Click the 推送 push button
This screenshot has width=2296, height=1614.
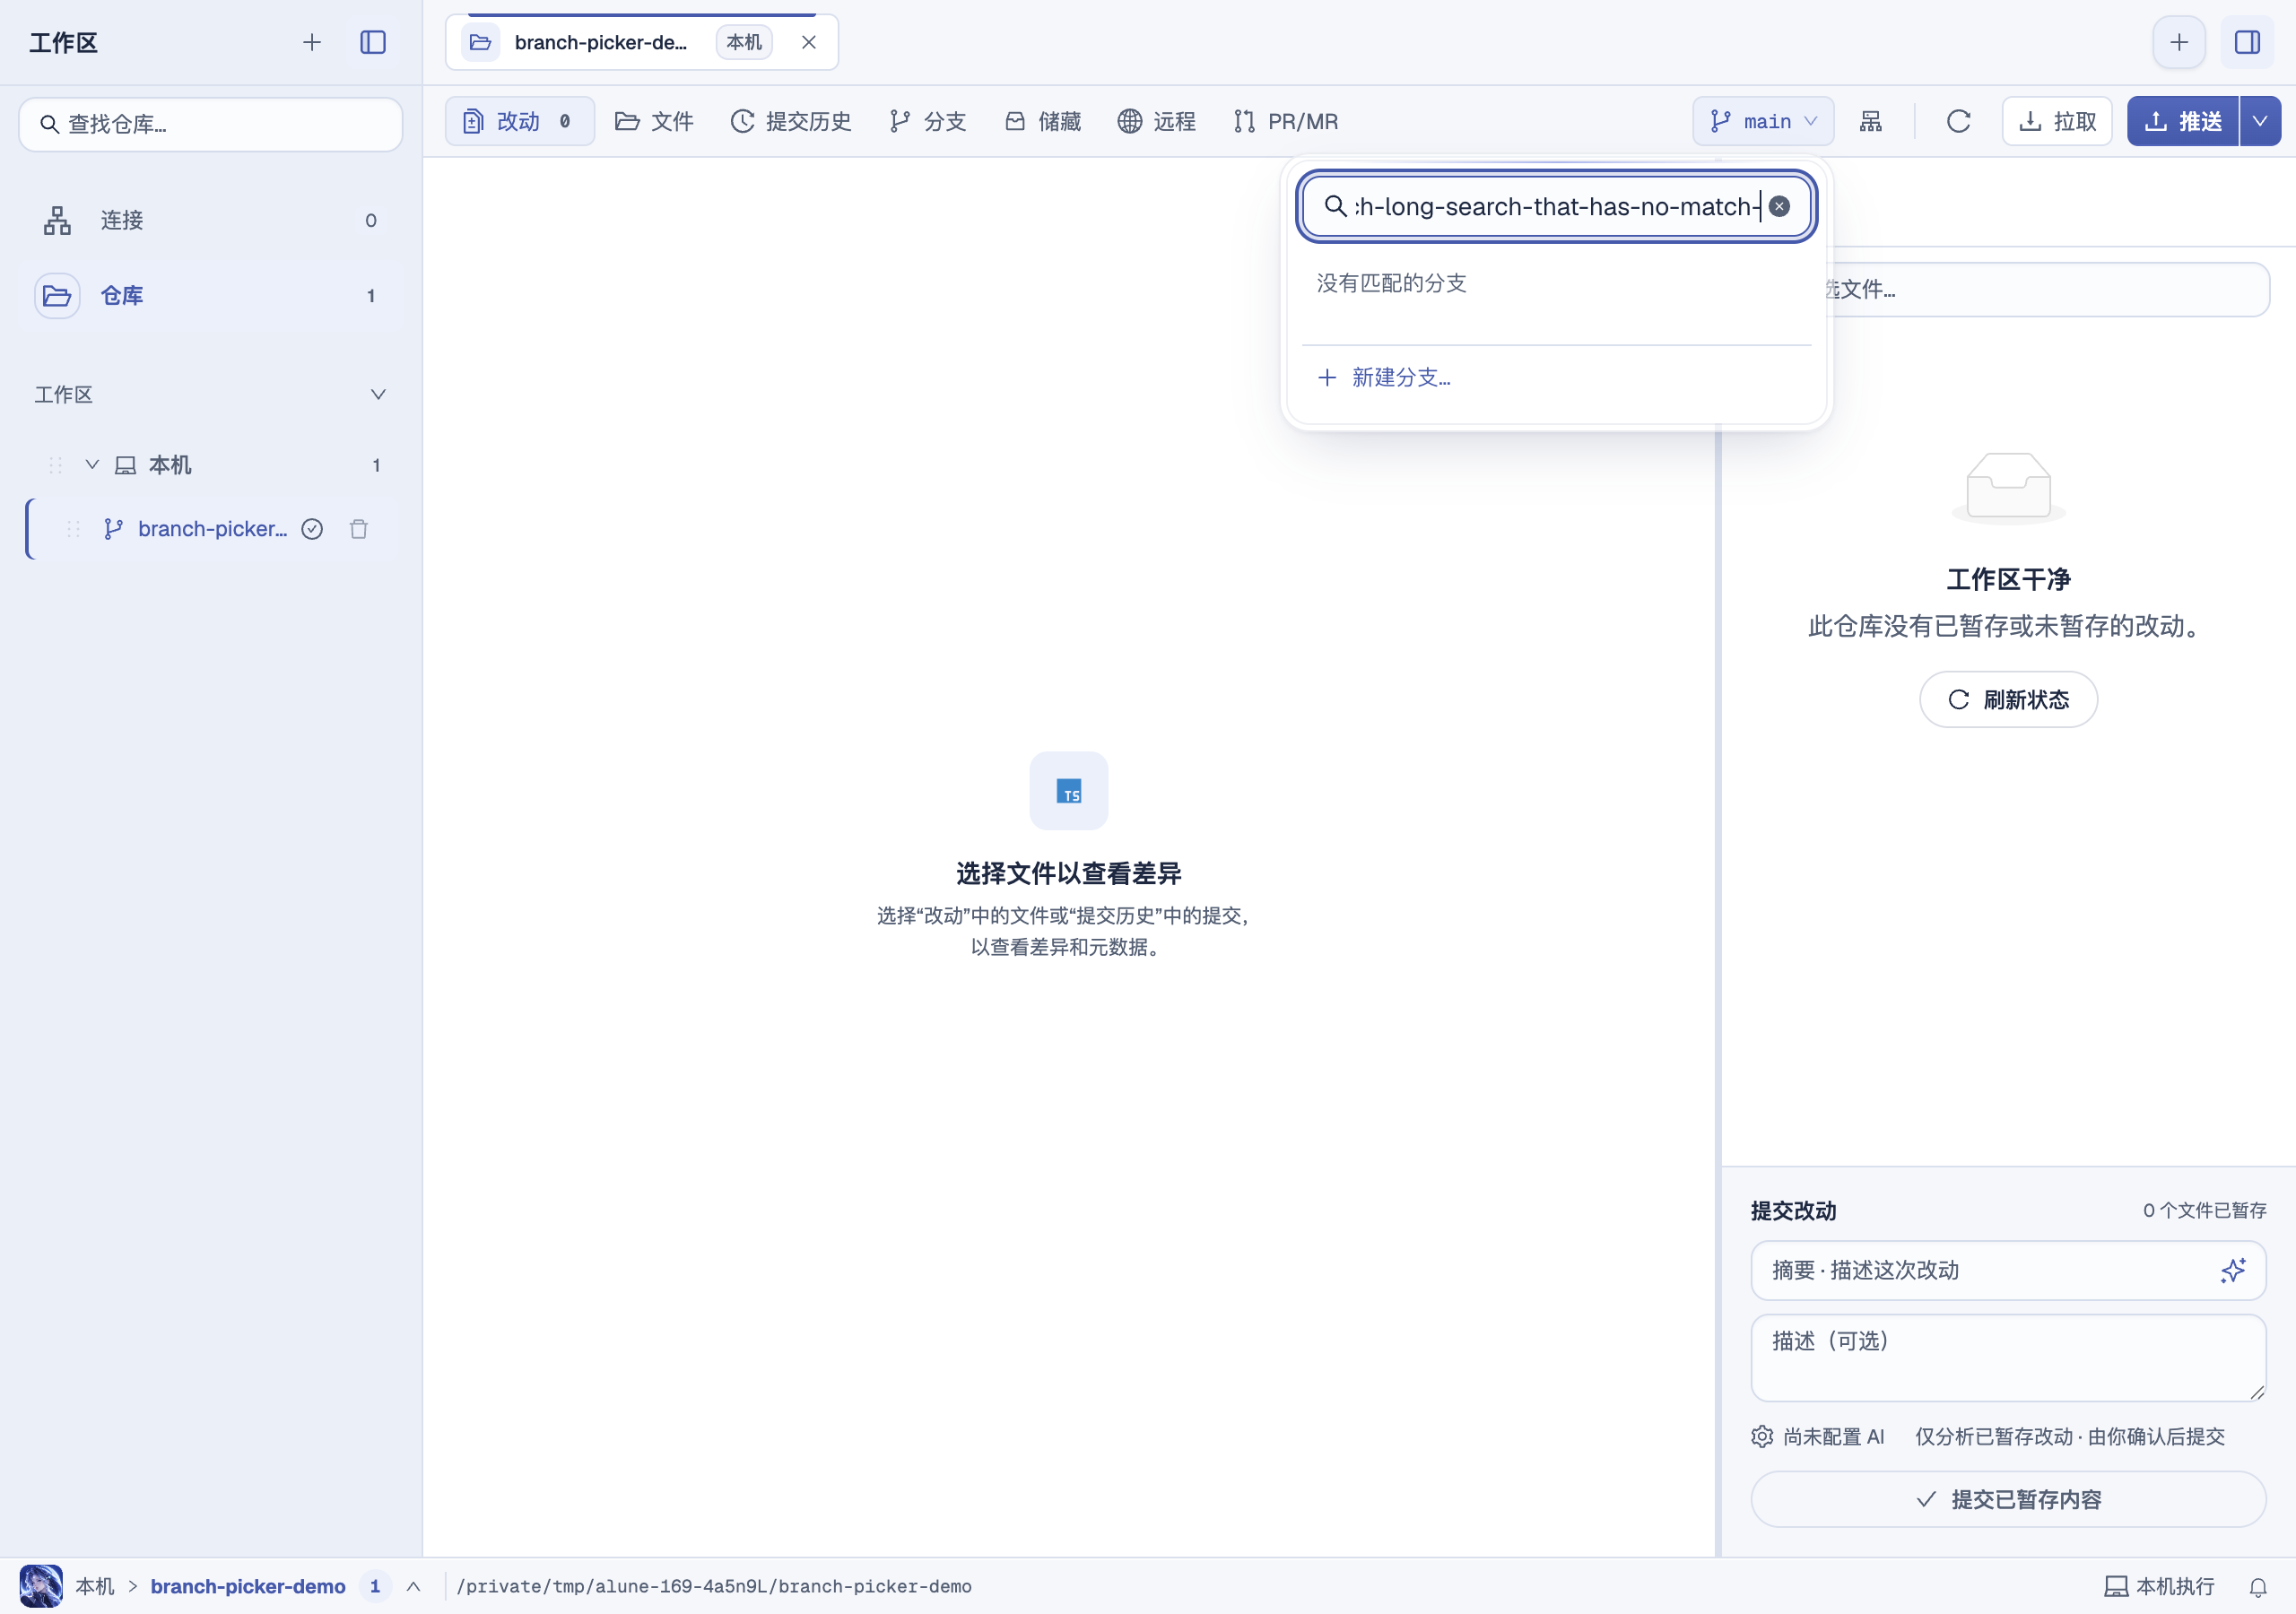click(x=2182, y=121)
